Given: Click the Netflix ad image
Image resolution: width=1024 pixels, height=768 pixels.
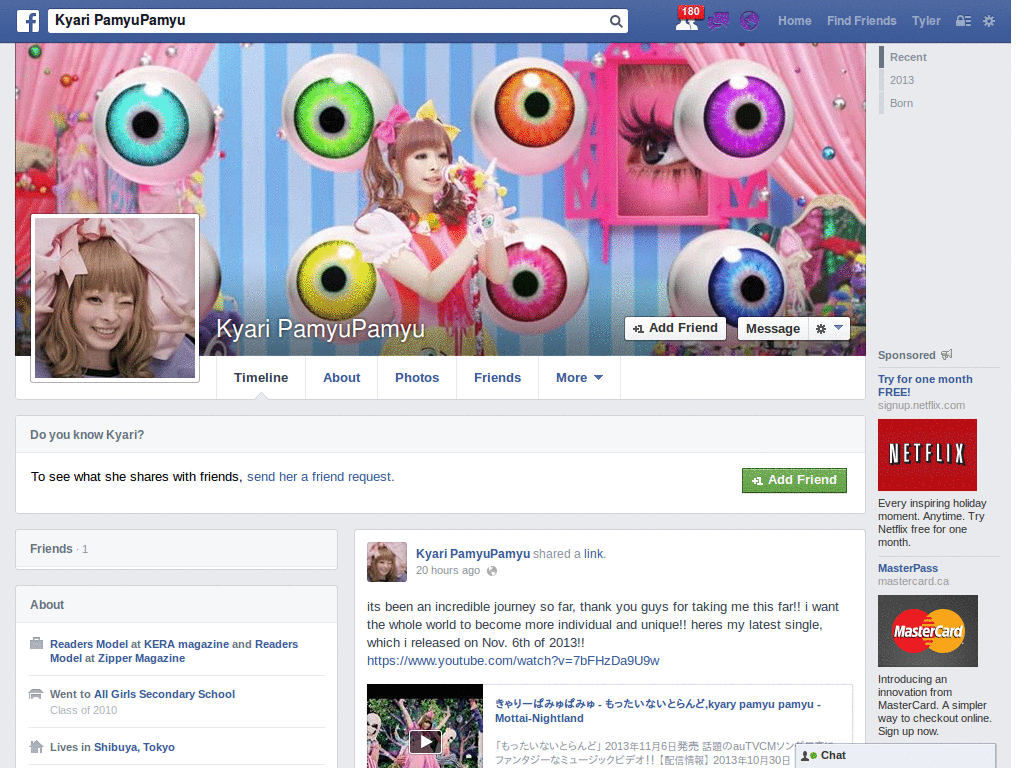Looking at the screenshot, I should (x=927, y=455).
